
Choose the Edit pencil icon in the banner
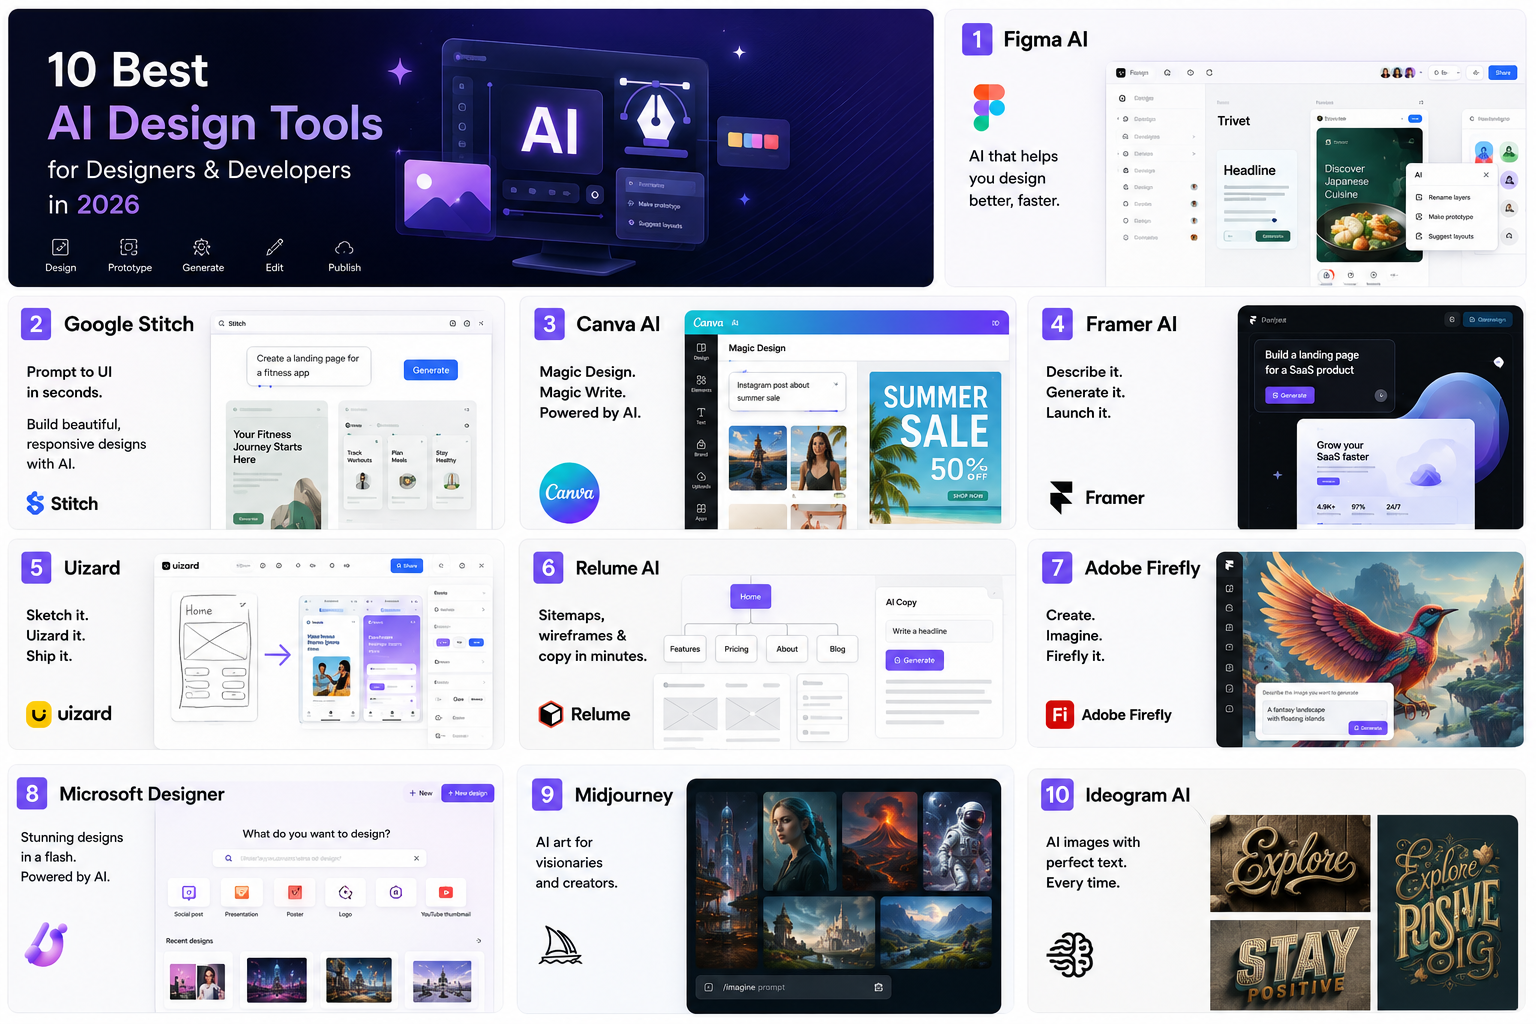pos(274,247)
